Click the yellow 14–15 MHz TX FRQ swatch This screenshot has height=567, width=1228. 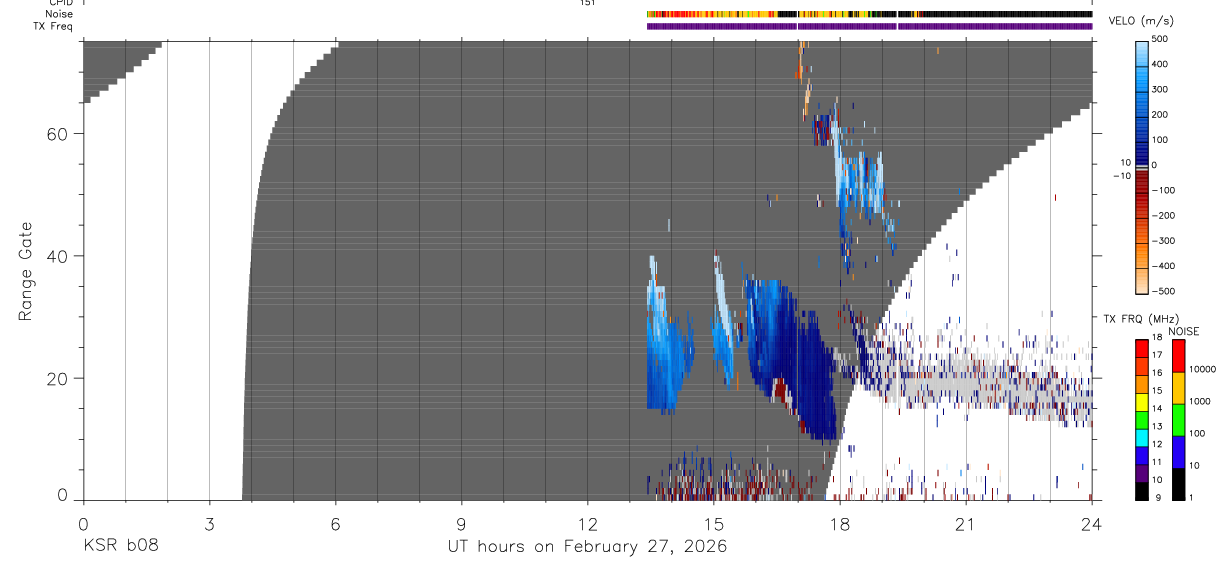(x=1141, y=401)
